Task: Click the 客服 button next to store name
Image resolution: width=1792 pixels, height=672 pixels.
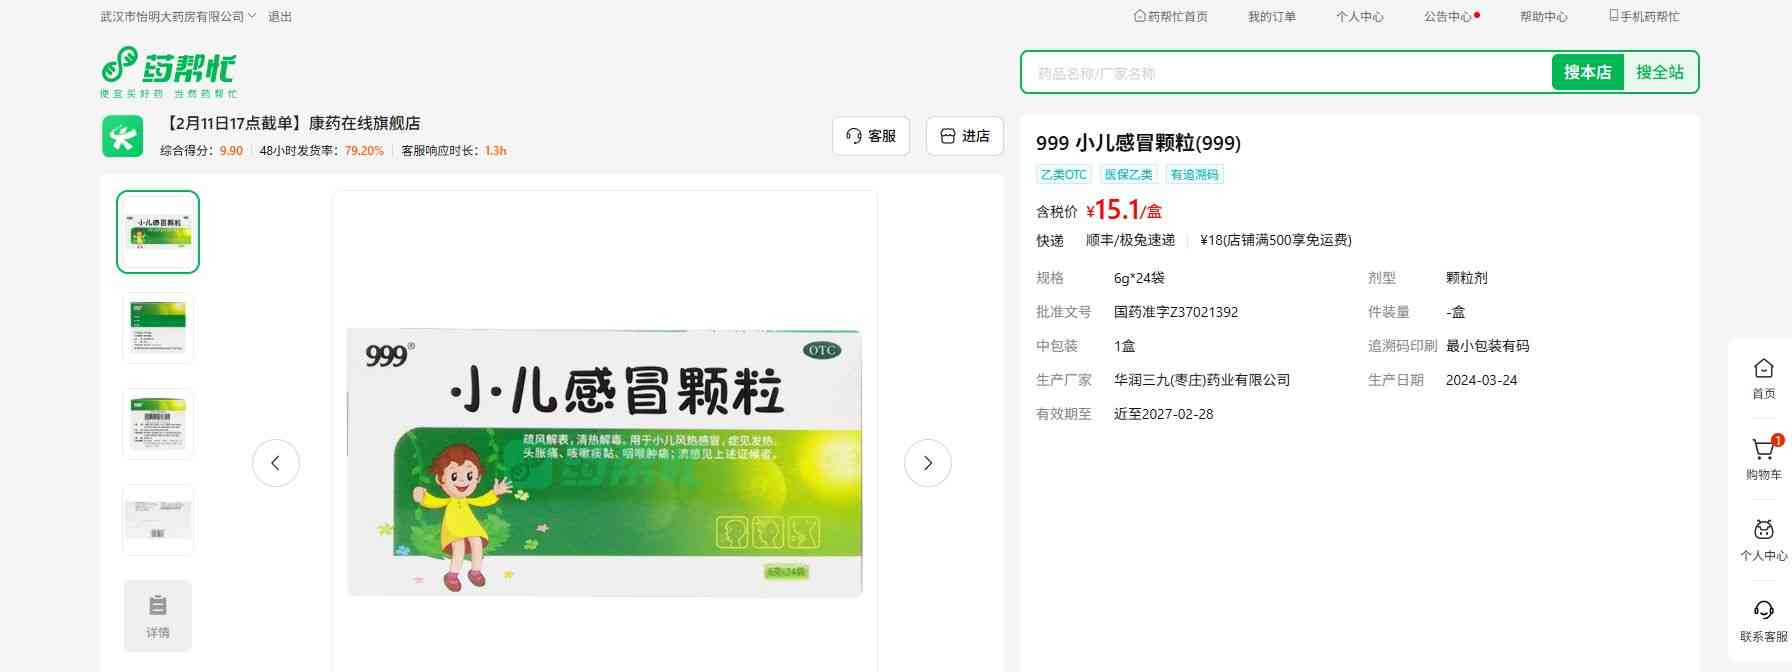Action: coord(870,136)
